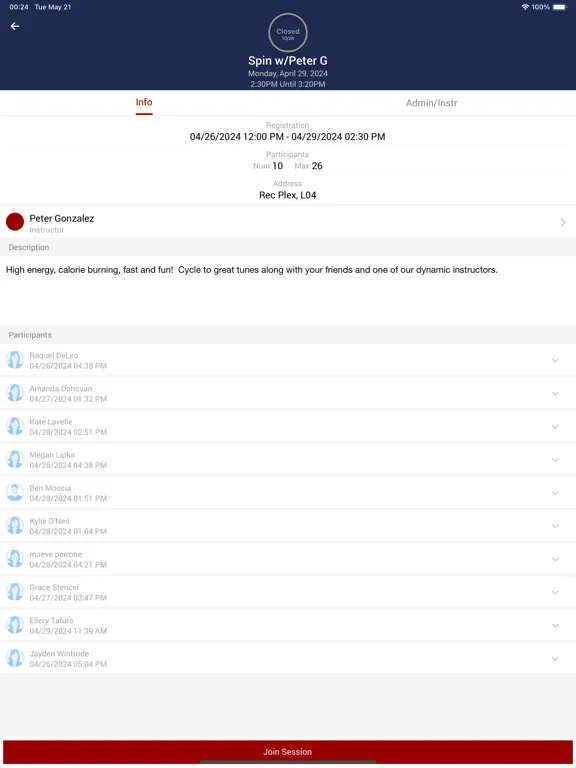Expand Kylie O'Neil's row chevron

click(x=555, y=526)
